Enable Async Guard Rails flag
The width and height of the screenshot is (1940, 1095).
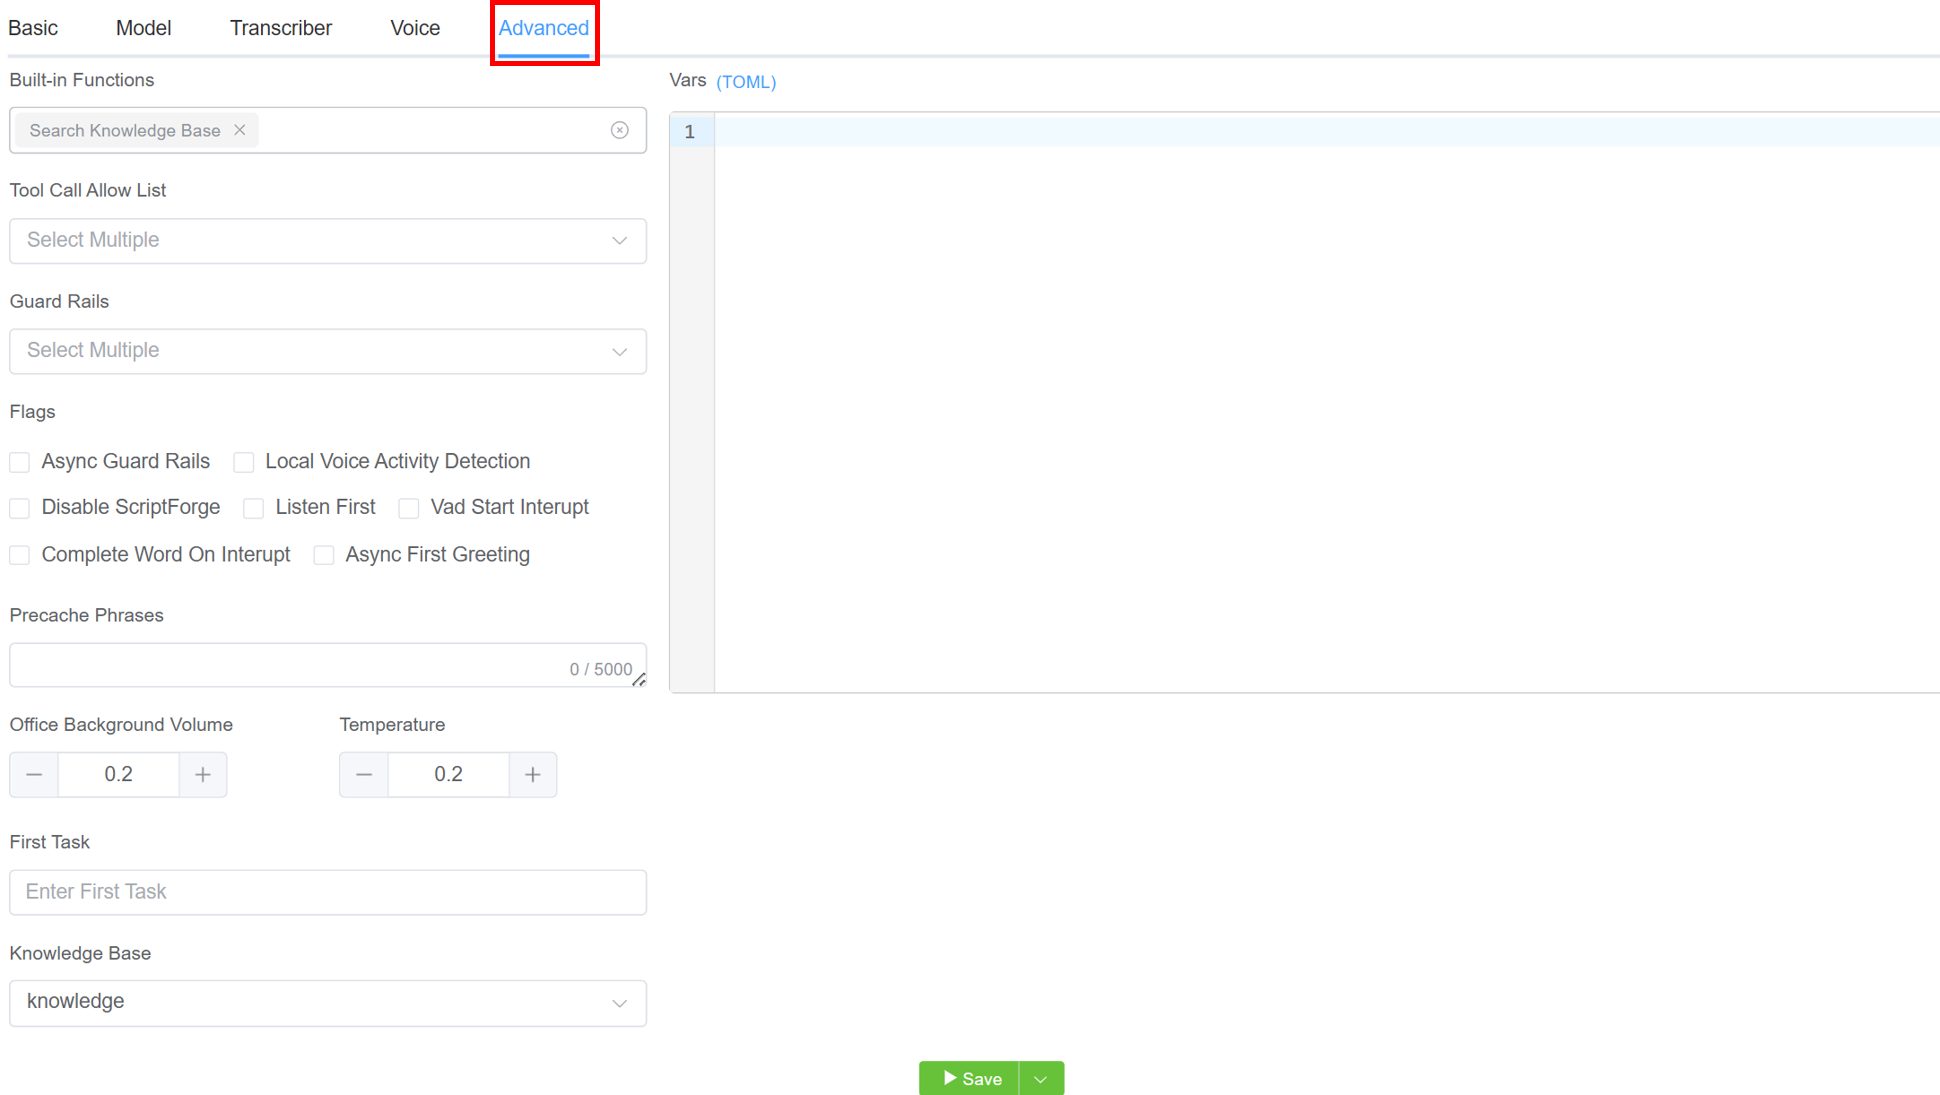pyautogui.click(x=20, y=462)
